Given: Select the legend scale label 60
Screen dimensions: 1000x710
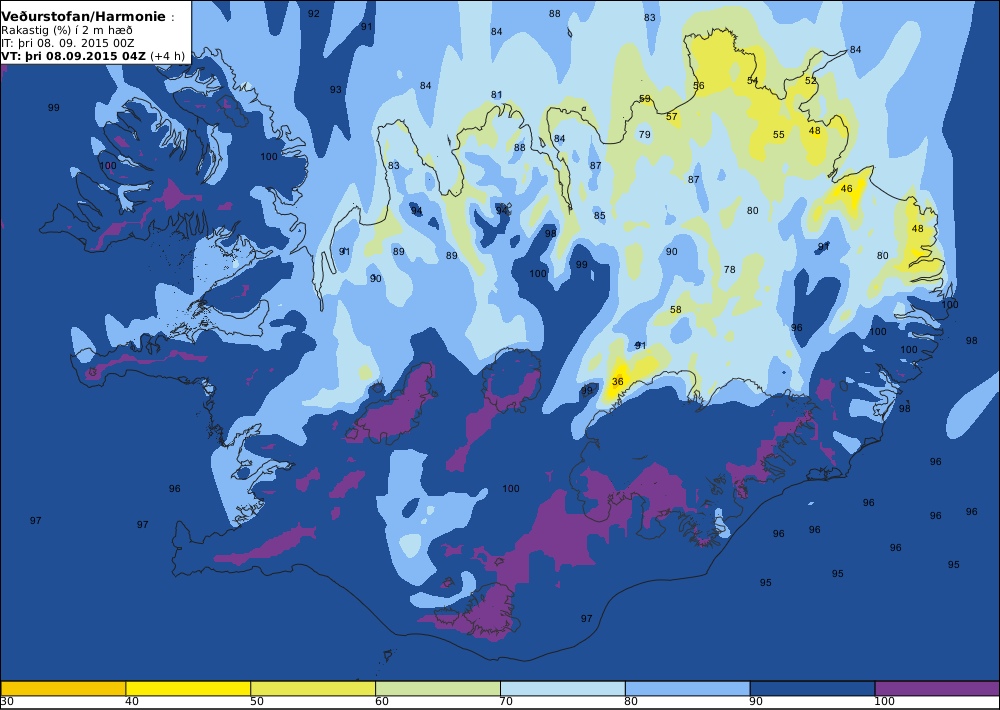Looking at the screenshot, I should coord(381,702).
